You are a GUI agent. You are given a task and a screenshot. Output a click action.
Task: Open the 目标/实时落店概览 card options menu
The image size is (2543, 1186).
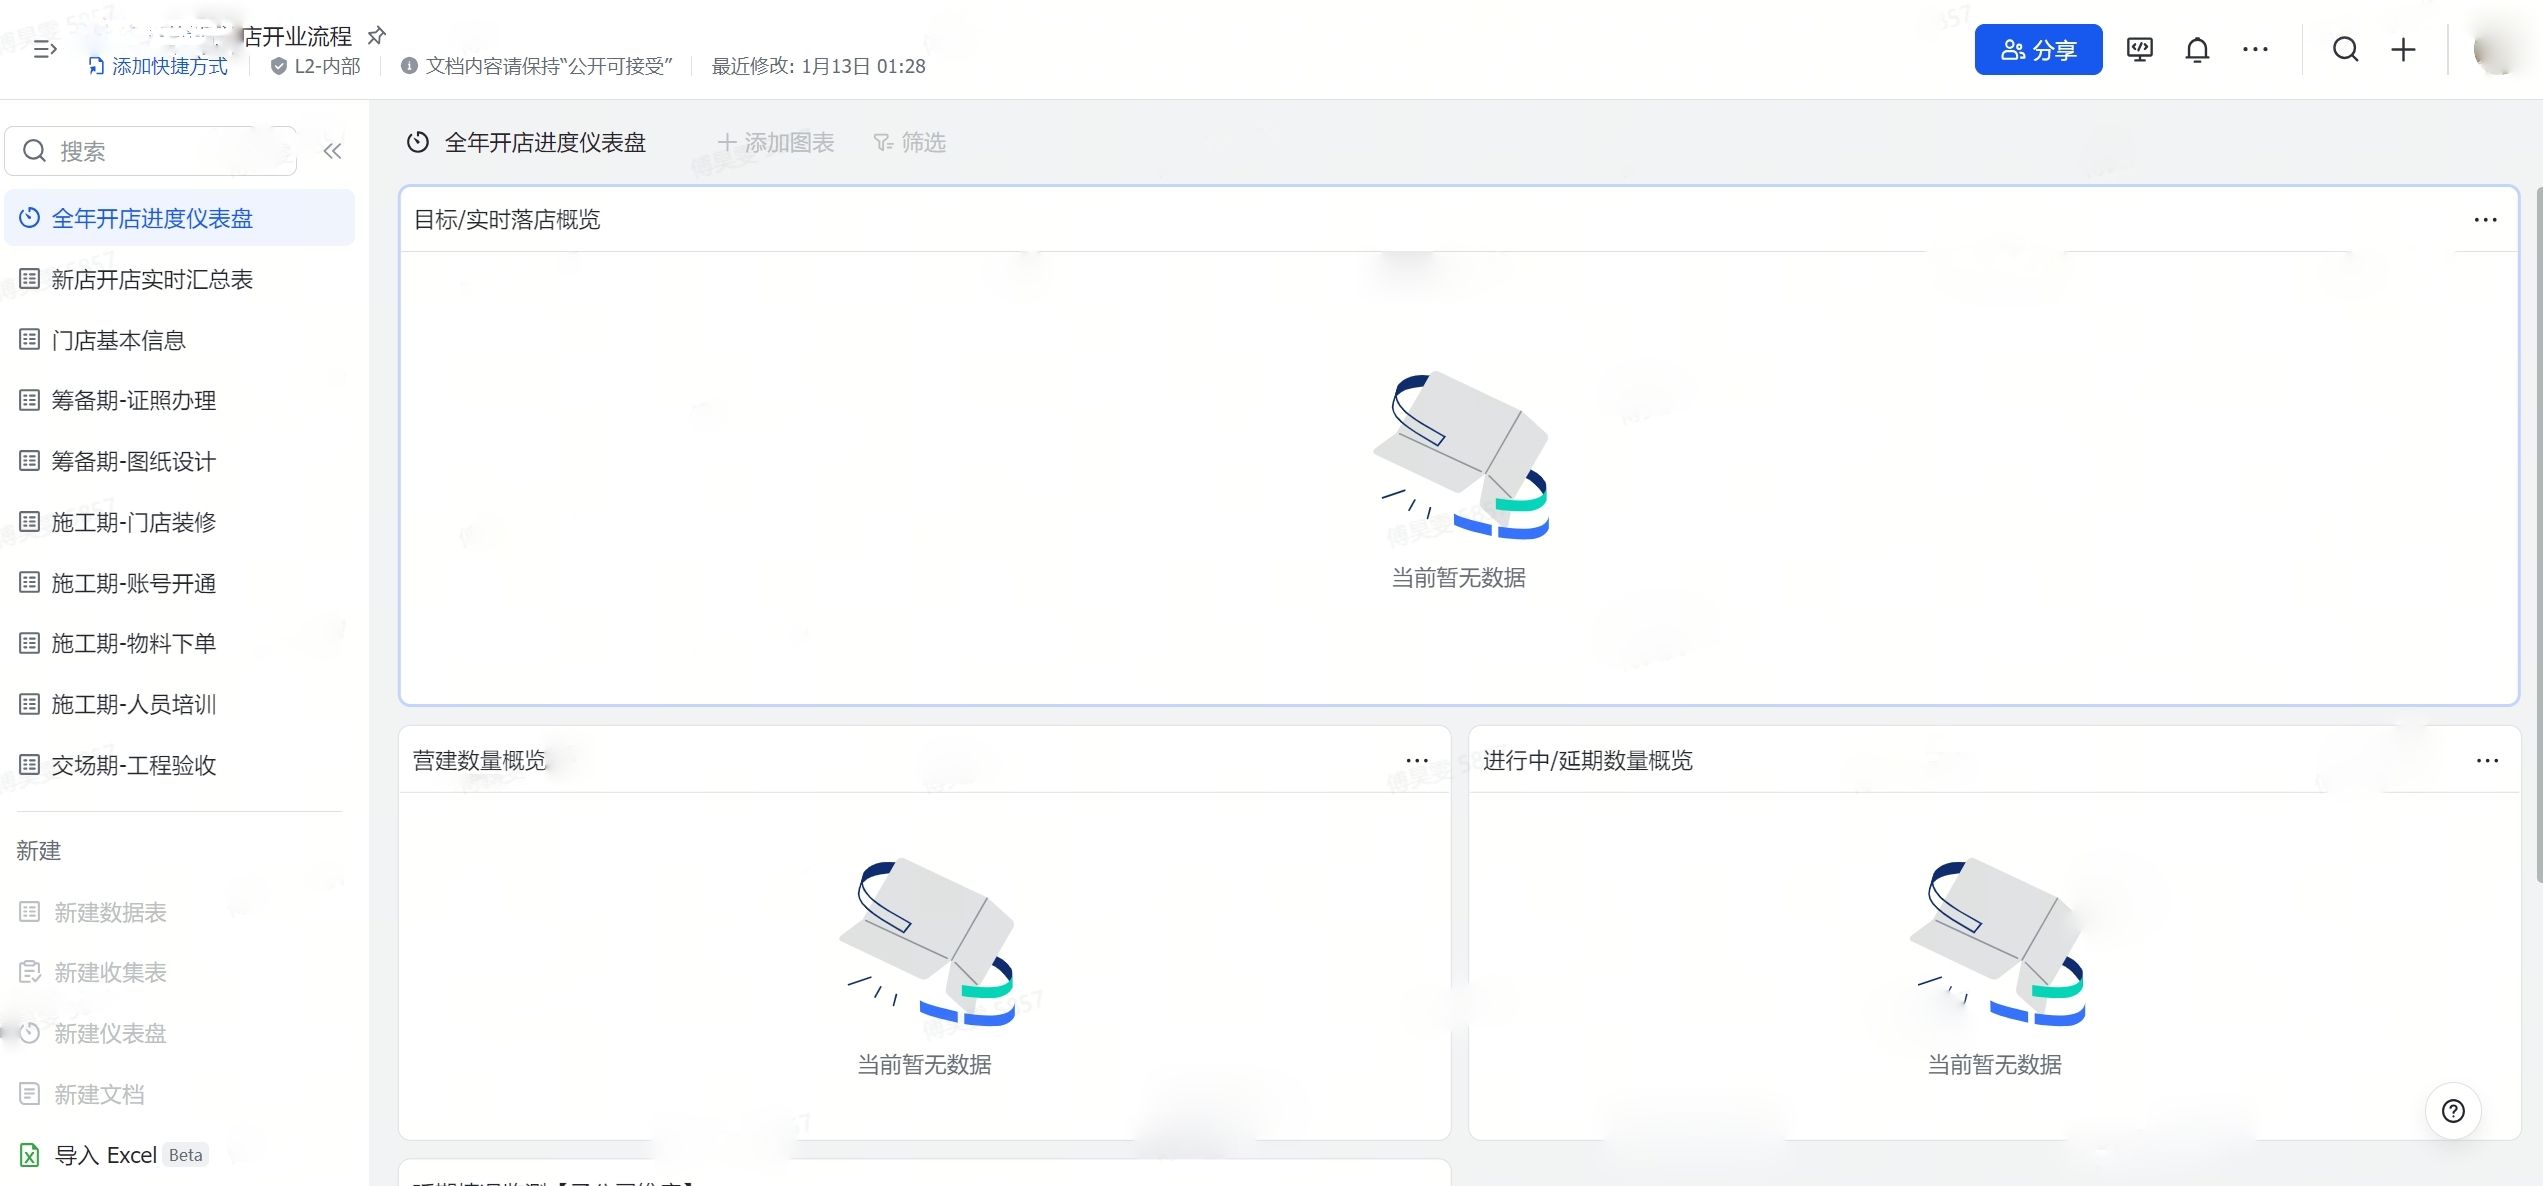pyautogui.click(x=2485, y=220)
